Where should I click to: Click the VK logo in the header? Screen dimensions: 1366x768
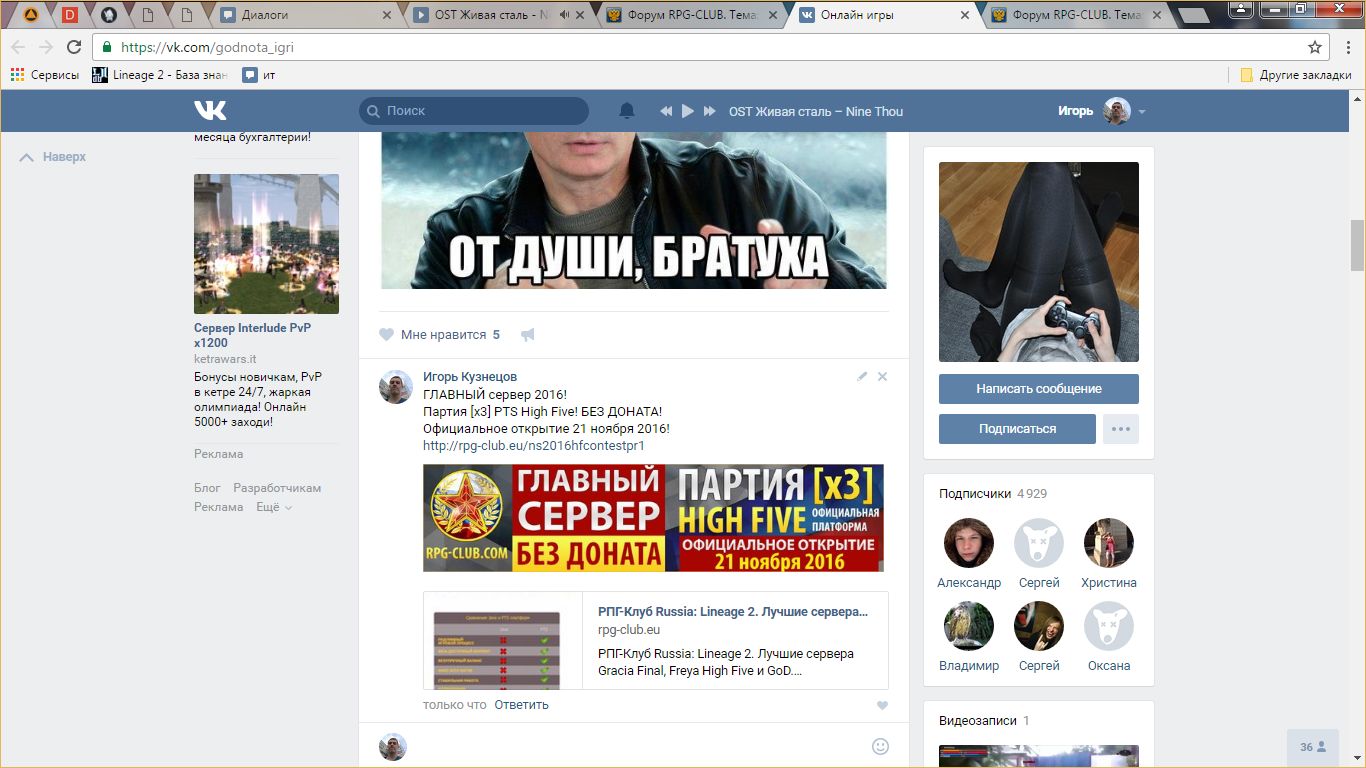click(x=210, y=111)
